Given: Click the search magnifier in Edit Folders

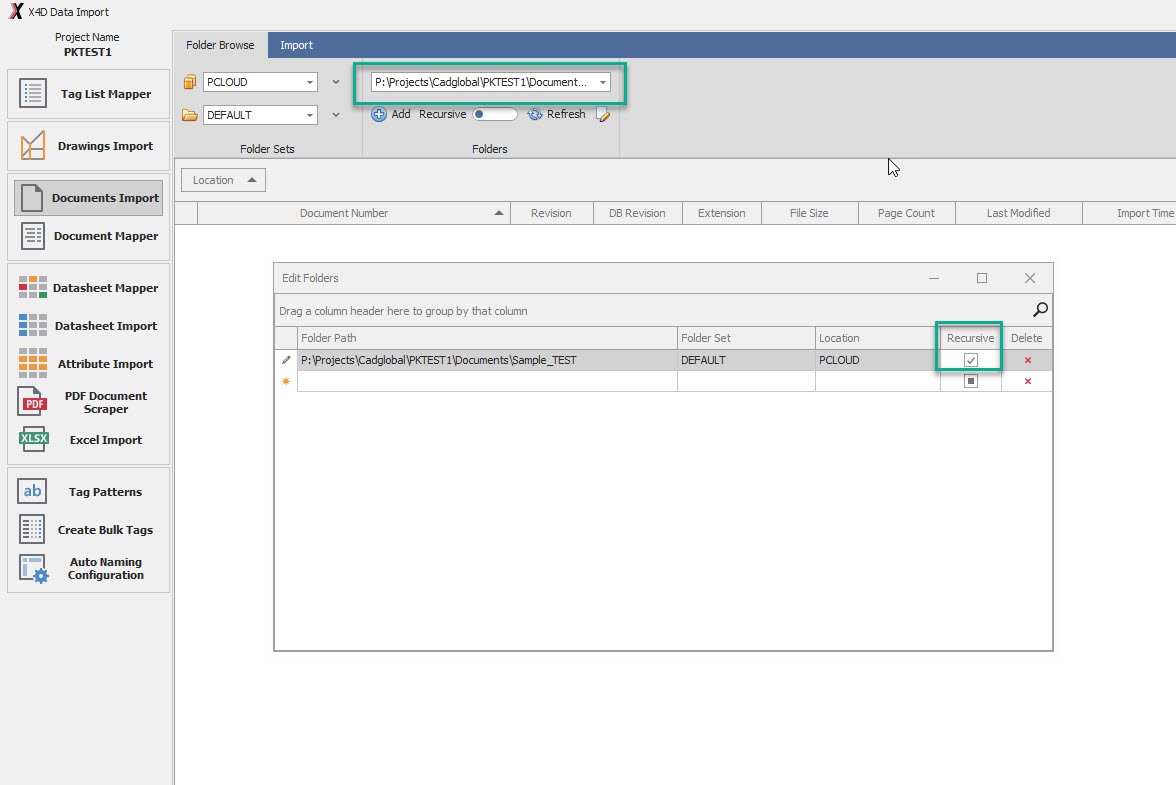Looking at the screenshot, I should [1040, 310].
